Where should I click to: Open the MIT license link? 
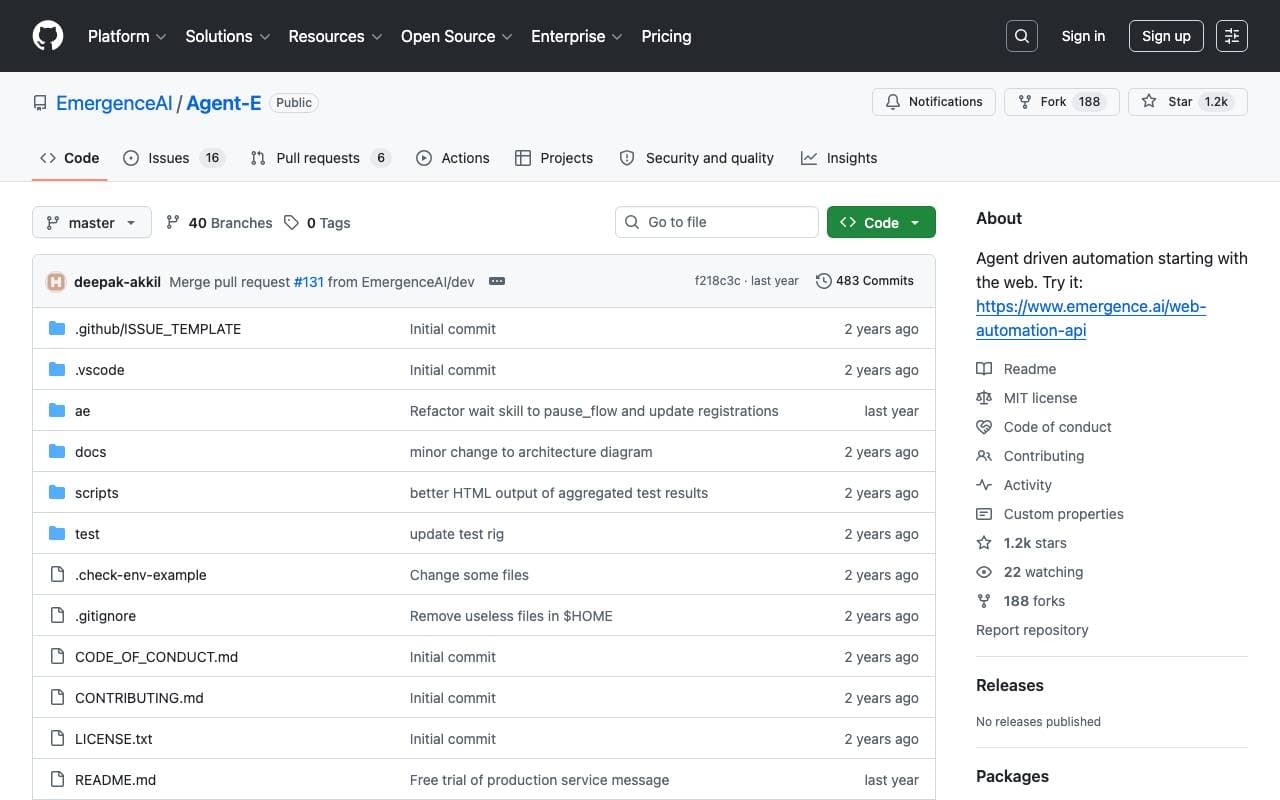pos(1040,398)
